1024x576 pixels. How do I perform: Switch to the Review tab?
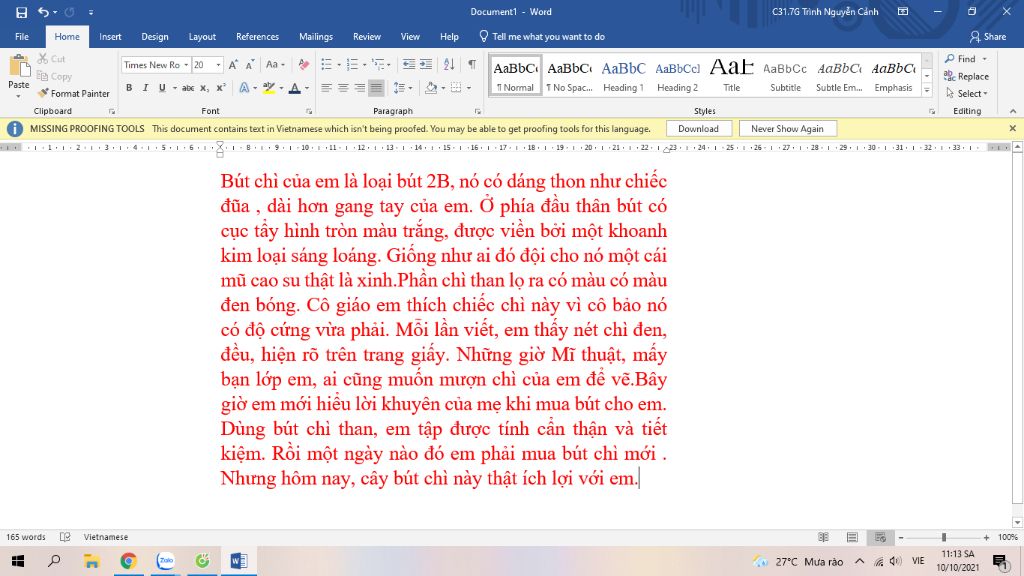tap(367, 37)
